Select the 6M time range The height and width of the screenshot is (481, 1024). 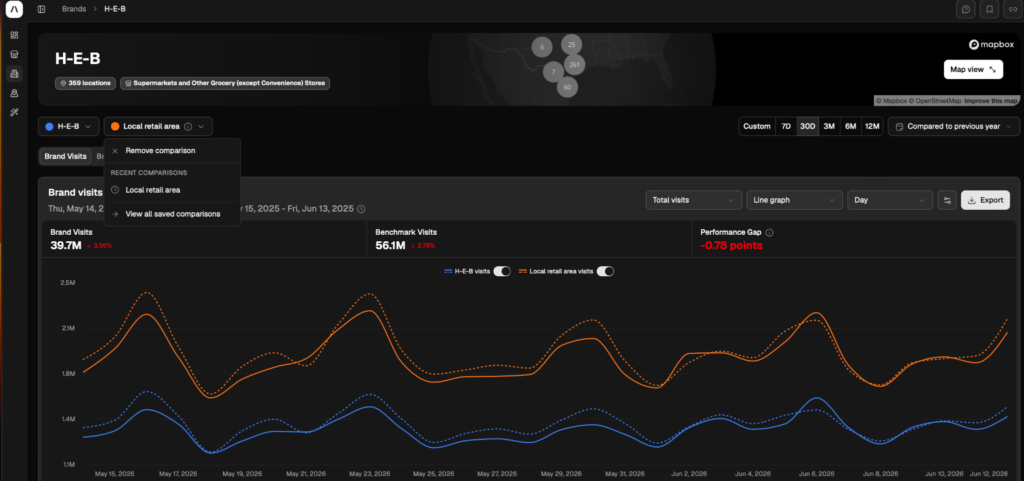(x=850, y=127)
